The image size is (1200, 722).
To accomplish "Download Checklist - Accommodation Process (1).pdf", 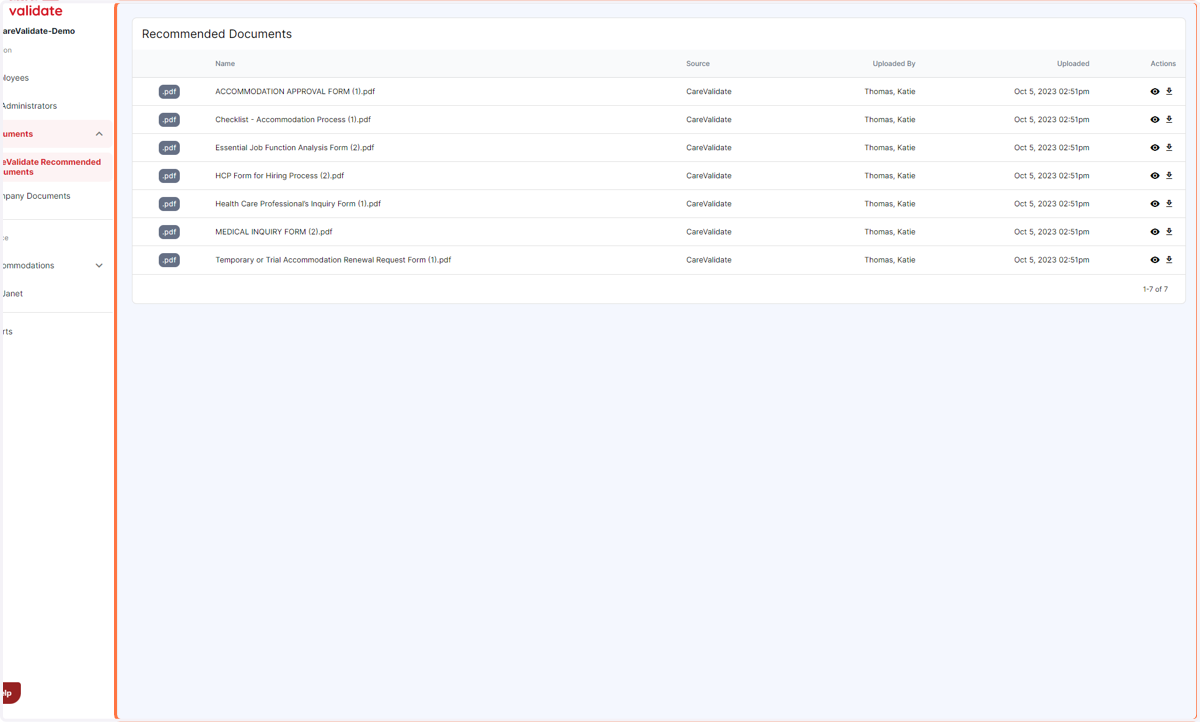I will [1169, 120].
